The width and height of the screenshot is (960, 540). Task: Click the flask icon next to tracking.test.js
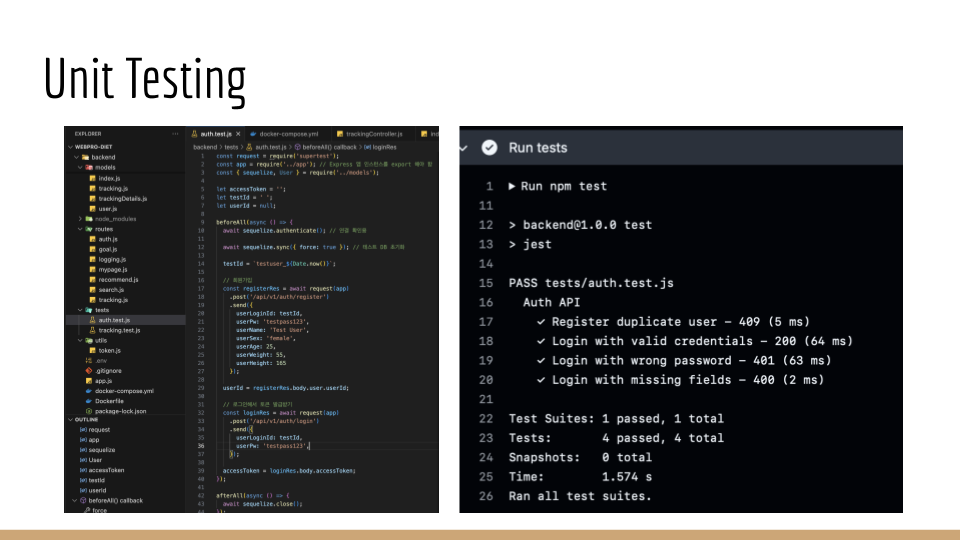92,330
